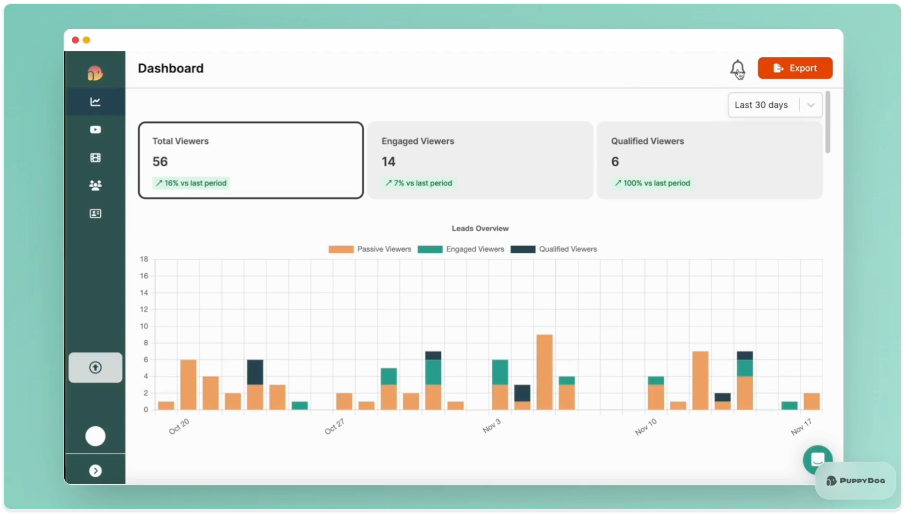The width and height of the screenshot is (907, 515).
Task: Open the people group icon in sidebar
Action: pos(95,185)
